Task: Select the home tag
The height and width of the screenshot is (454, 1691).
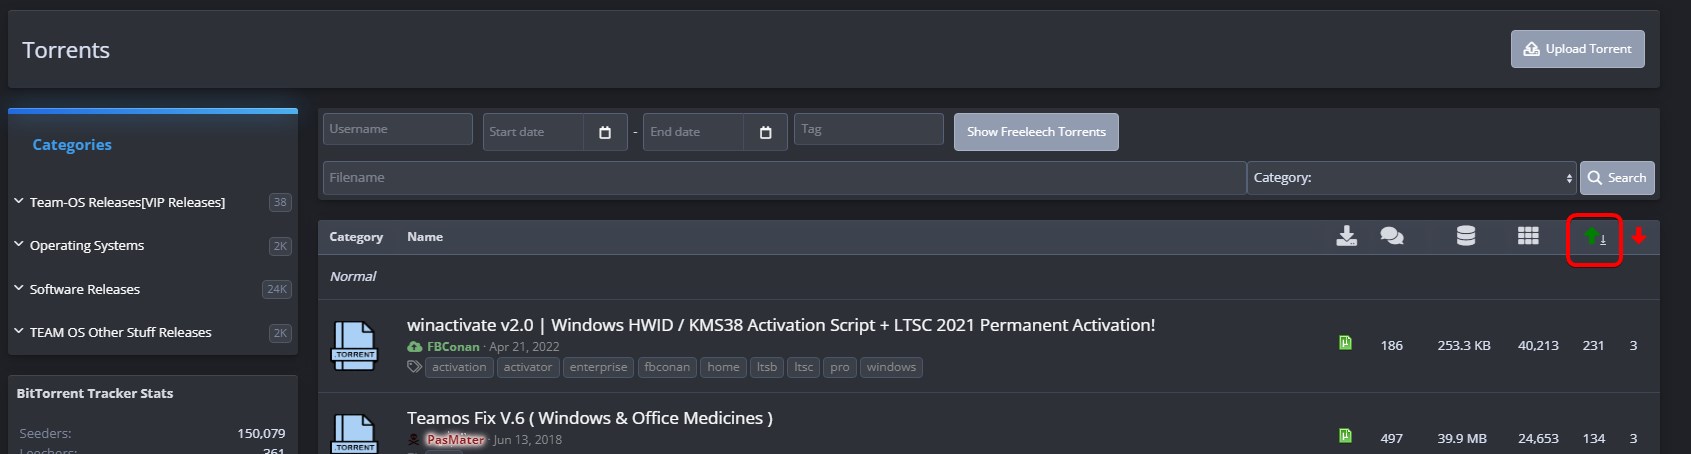Action: (x=723, y=367)
